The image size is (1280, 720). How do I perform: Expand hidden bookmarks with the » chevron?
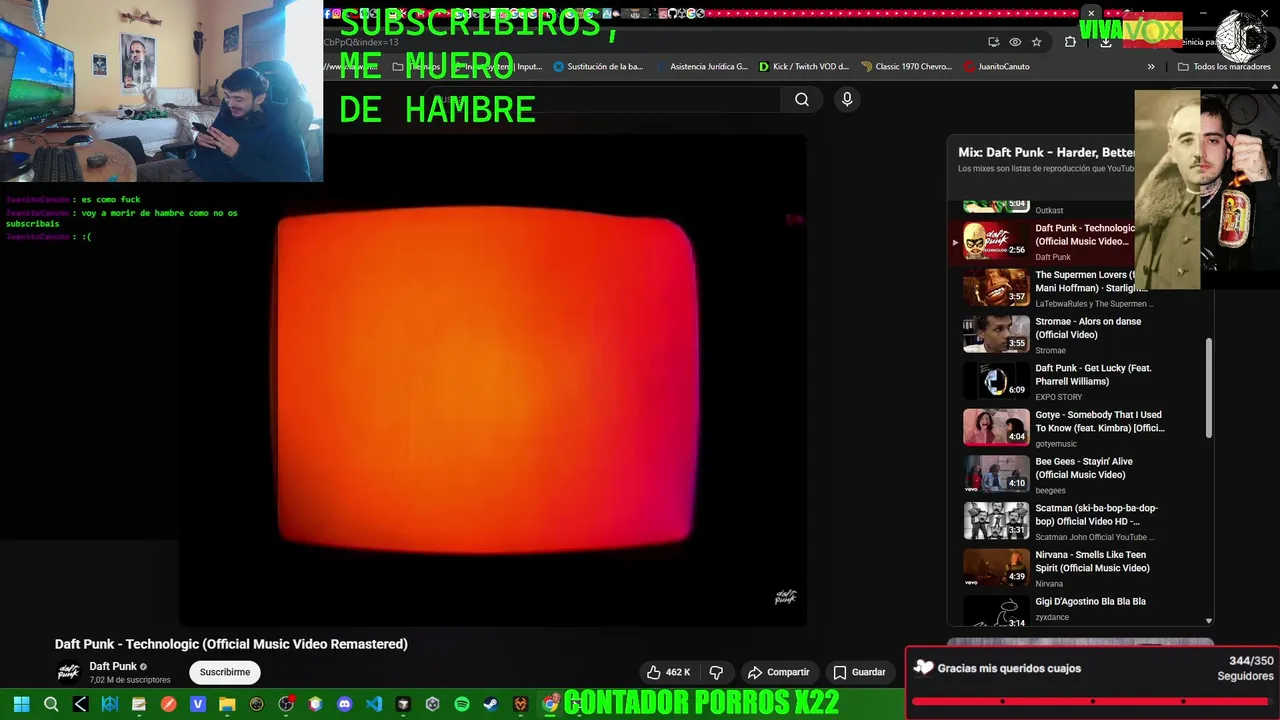(1151, 67)
